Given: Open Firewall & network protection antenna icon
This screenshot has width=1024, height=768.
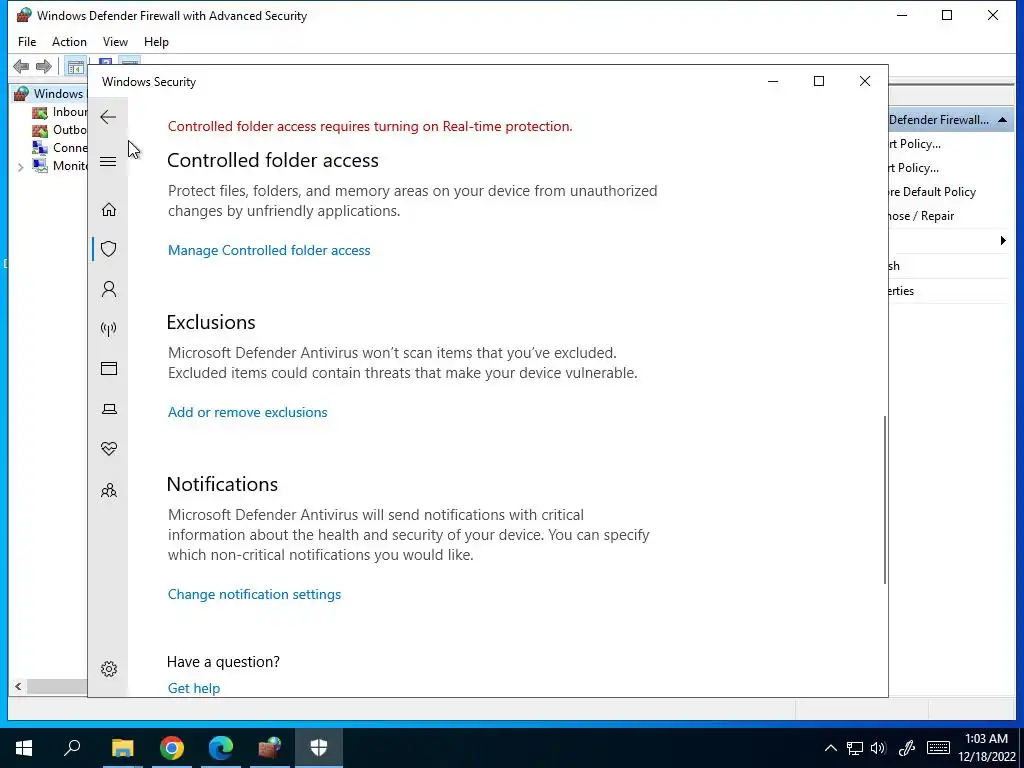Looking at the screenshot, I should tap(108, 328).
